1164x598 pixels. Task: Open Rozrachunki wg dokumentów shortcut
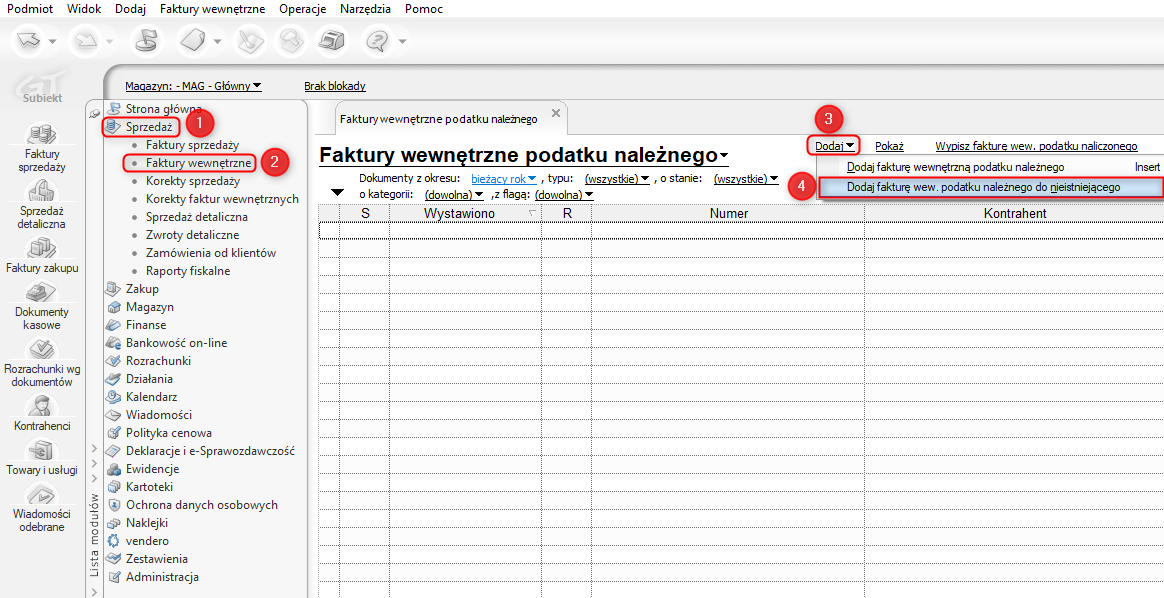[x=42, y=363]
